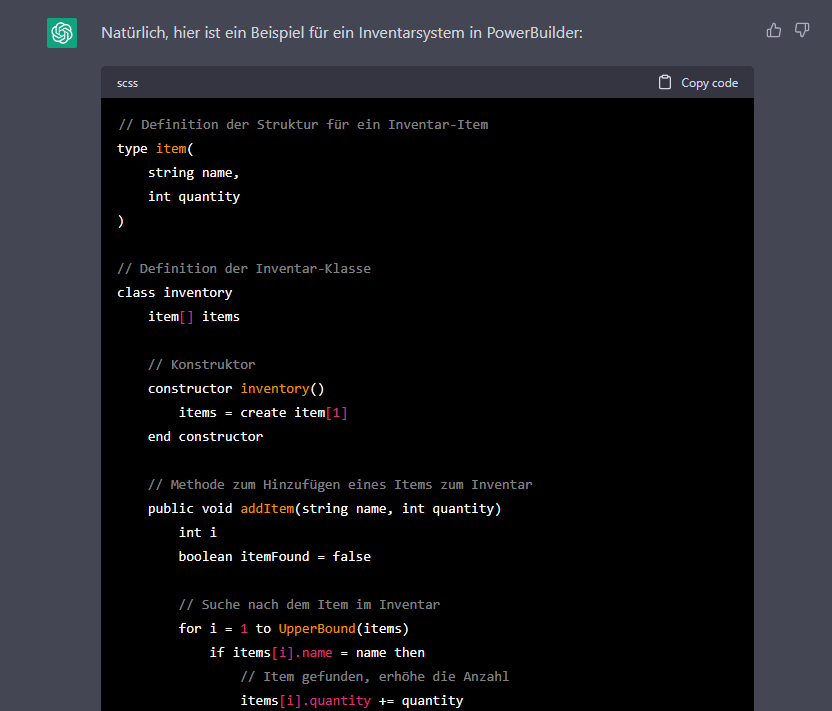The width and height of the screenshot is (832, 711).
Task: Click the orange "addItem" method name
Action: click(266, 509)
